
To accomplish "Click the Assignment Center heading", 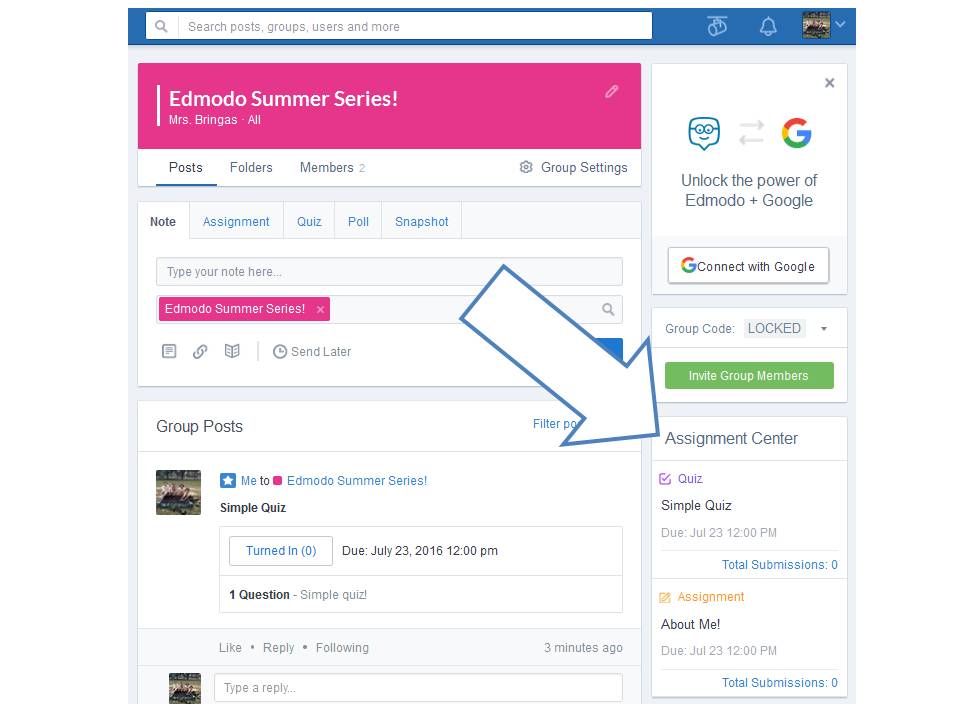I will click(731, 438).
